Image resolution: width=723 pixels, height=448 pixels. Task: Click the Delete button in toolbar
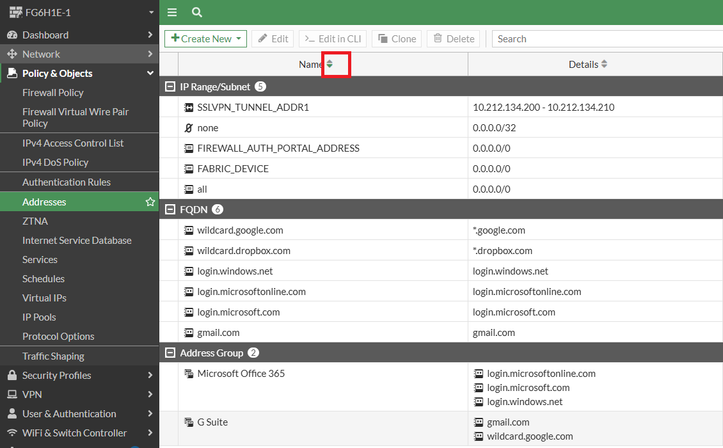click(453, 39)
